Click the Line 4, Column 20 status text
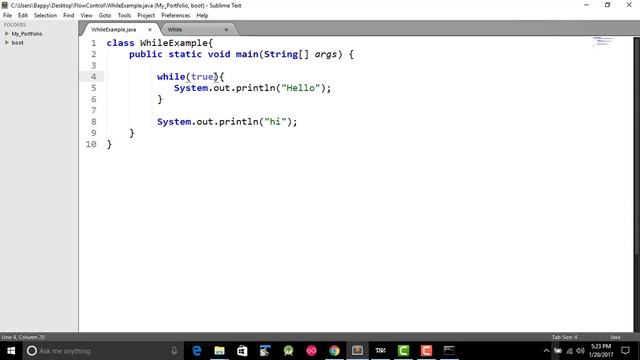Image resolution: width=640 pixels, height=360 pixels. pos(23,337)
